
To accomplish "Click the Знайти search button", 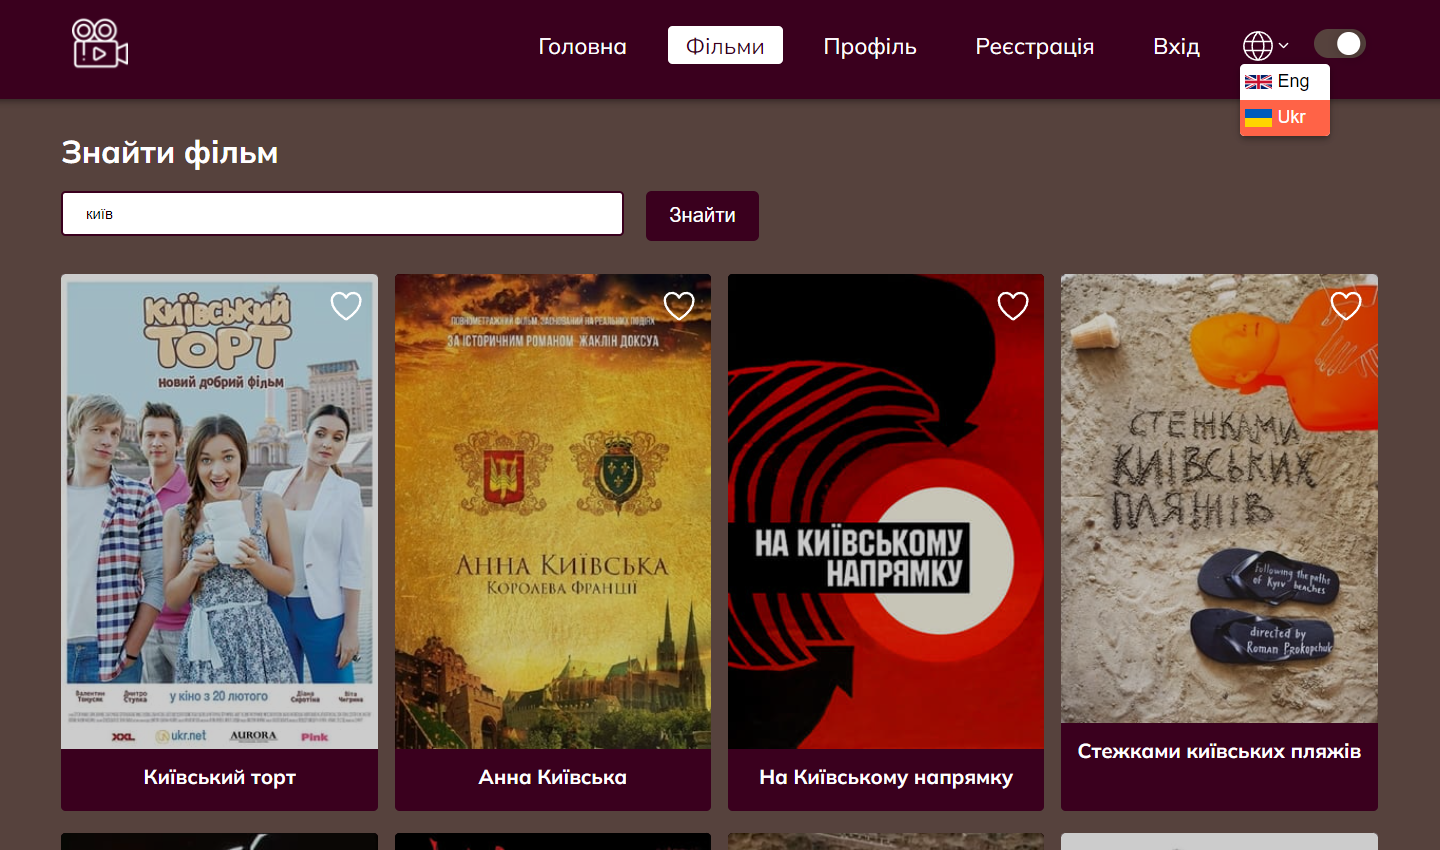I will (x=702, y=216).
